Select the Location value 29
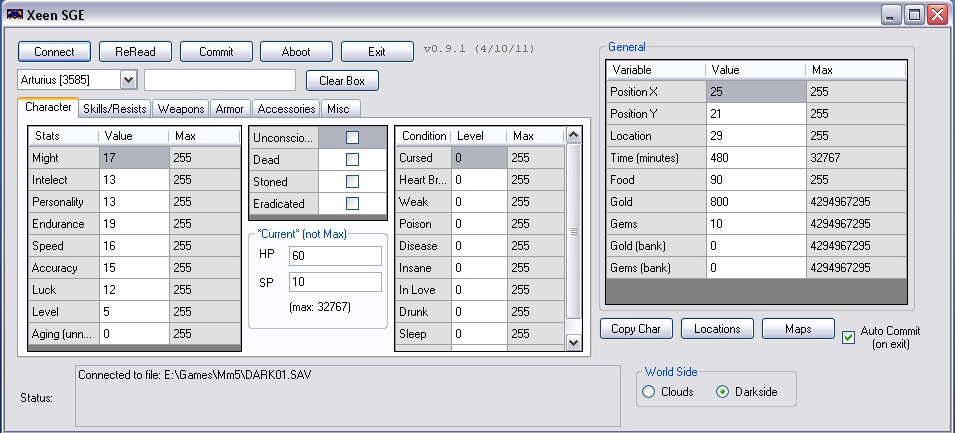Viewport: 955px width, 433px height. coord(756,136)
